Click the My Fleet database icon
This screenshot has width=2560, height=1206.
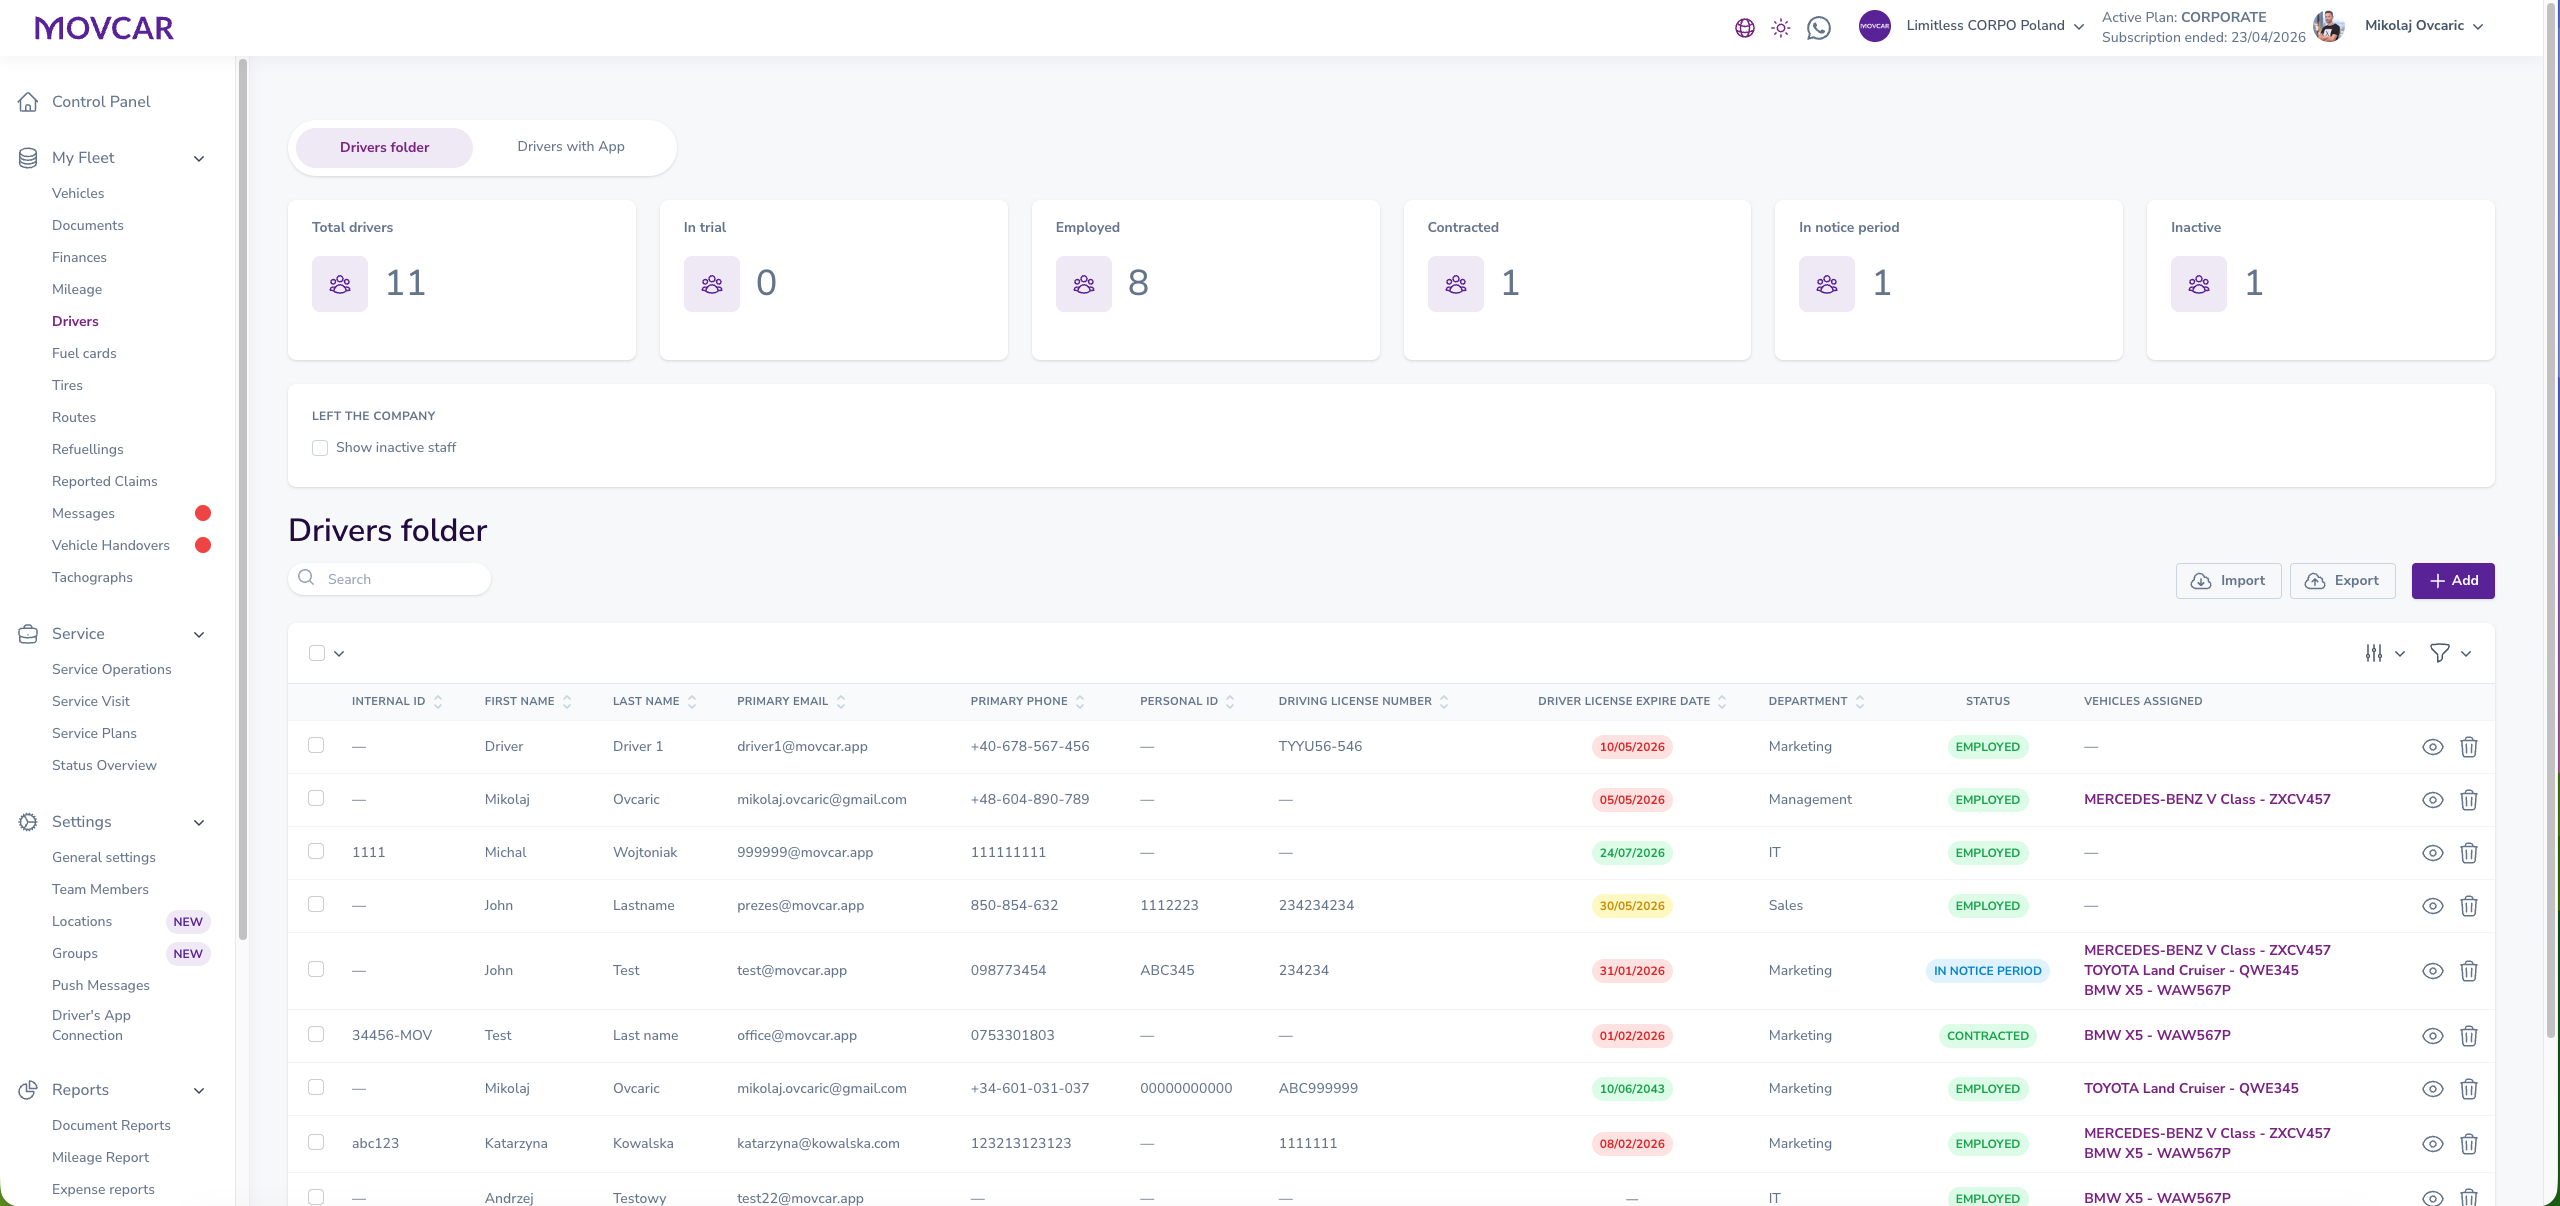point(28,158)
